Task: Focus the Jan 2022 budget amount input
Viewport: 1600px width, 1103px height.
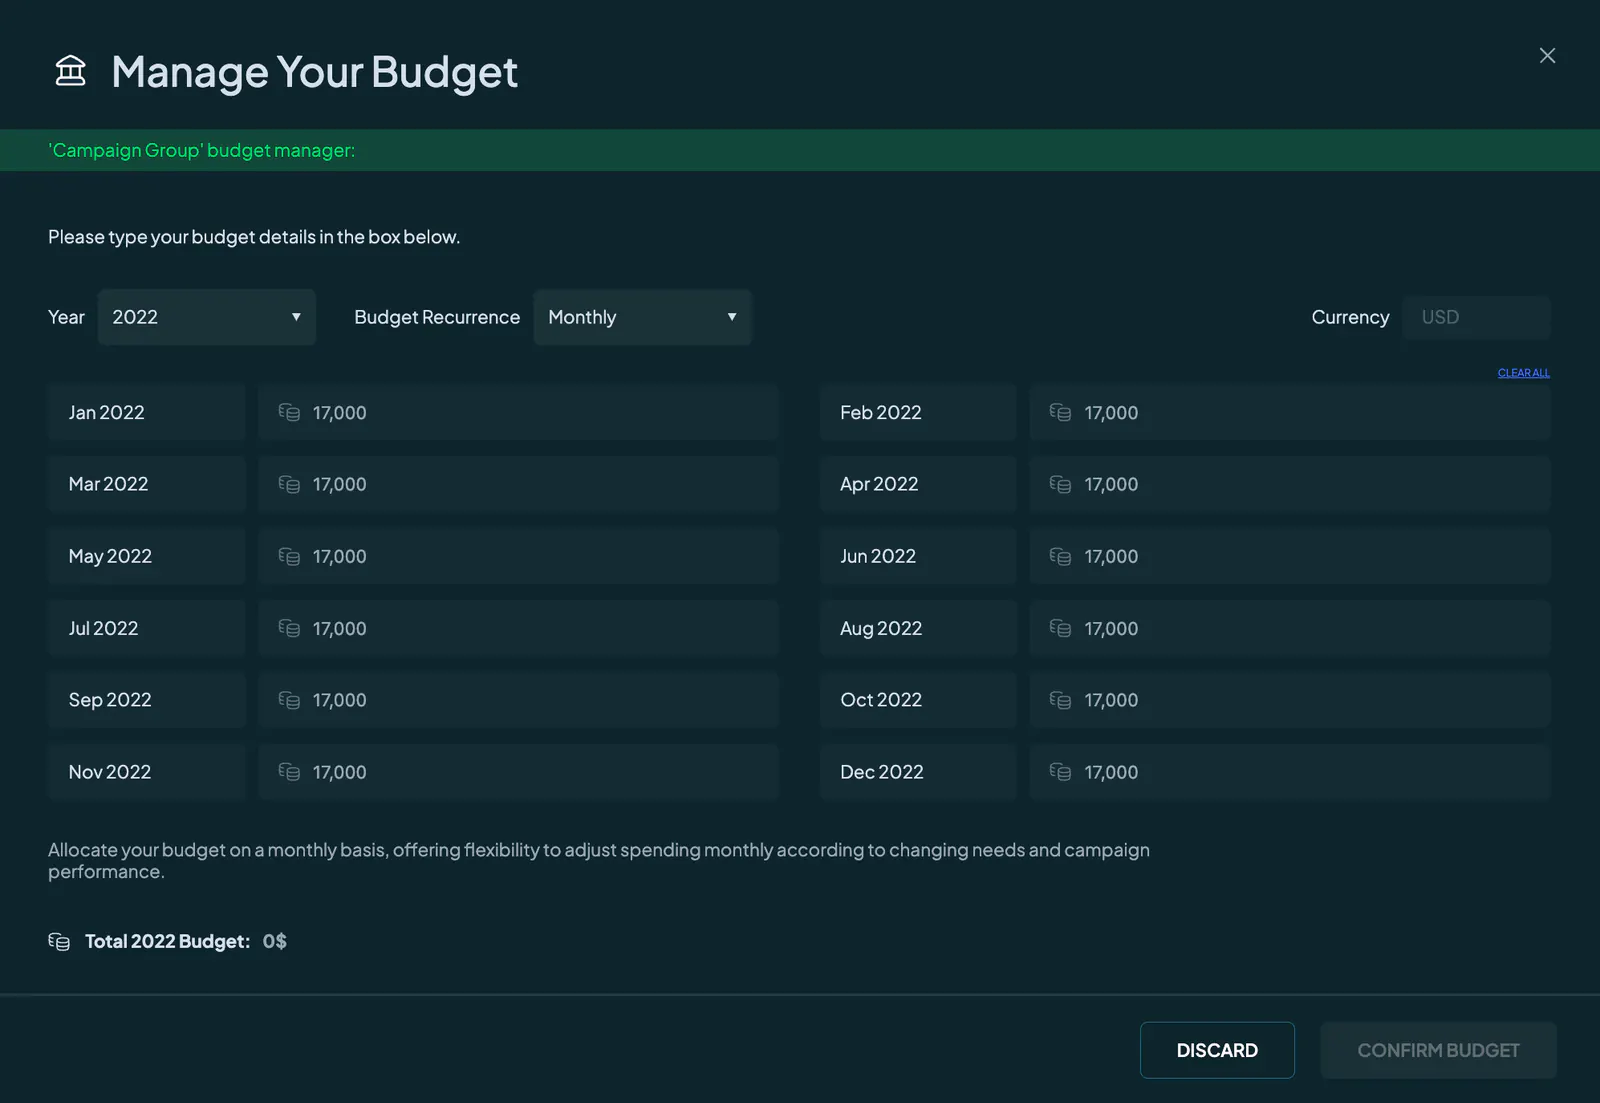Action: pyautogui.click(x=518, y=412)
